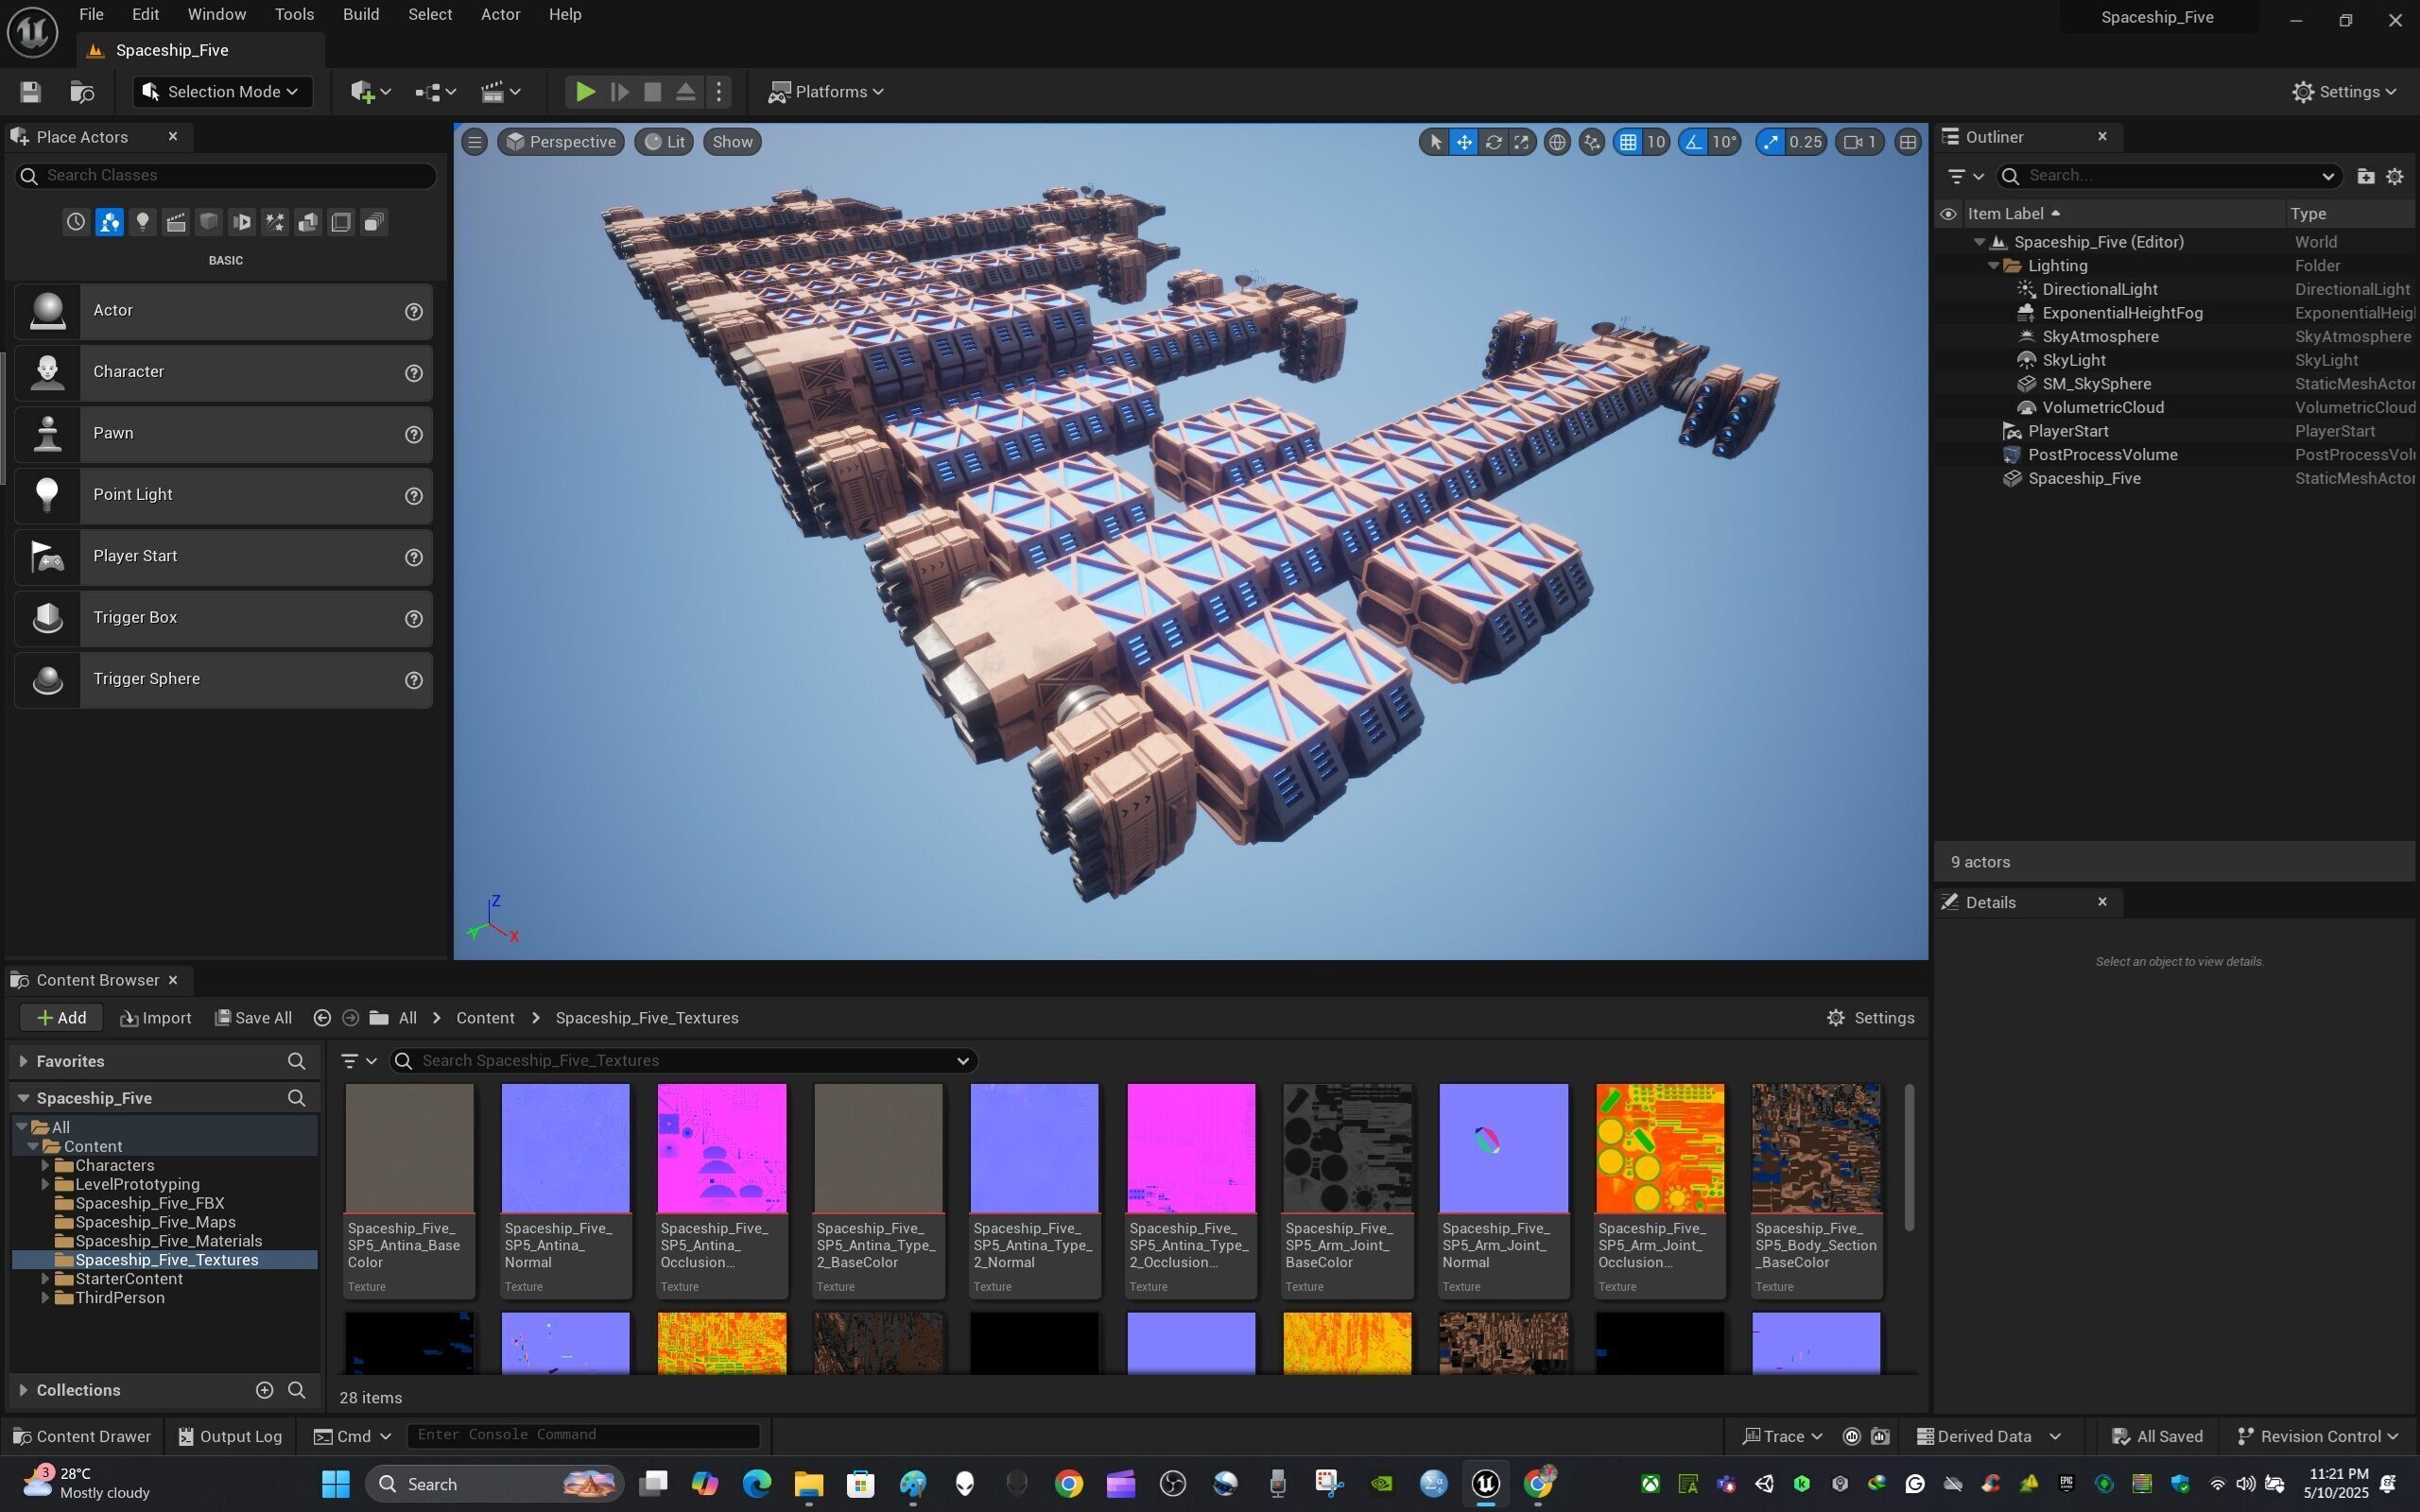Click the Eject icon in the play toolbar
This screenshot has height=1512, width=2420.
click(x=686, y=92)
